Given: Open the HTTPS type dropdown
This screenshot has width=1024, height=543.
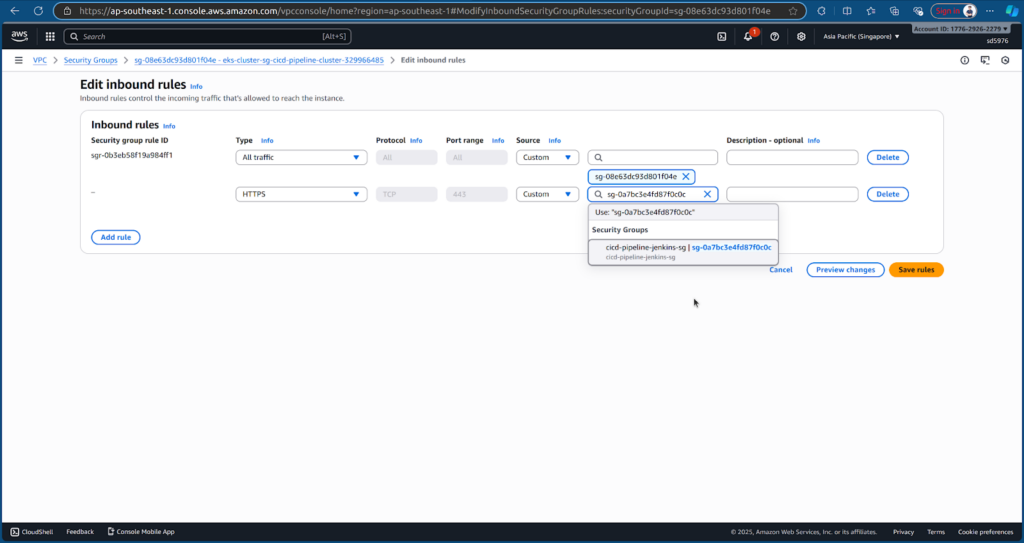Looking at the screenshot, I should point(301,194).
